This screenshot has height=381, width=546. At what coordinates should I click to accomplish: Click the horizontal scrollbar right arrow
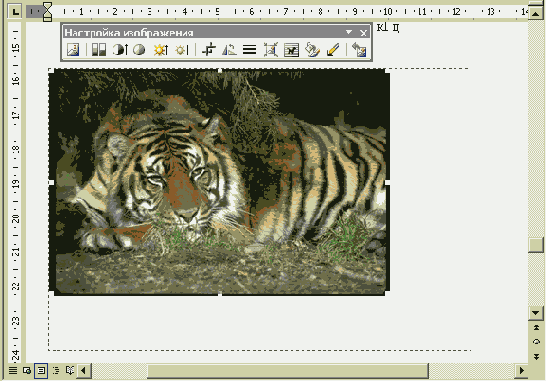point(521,371)
